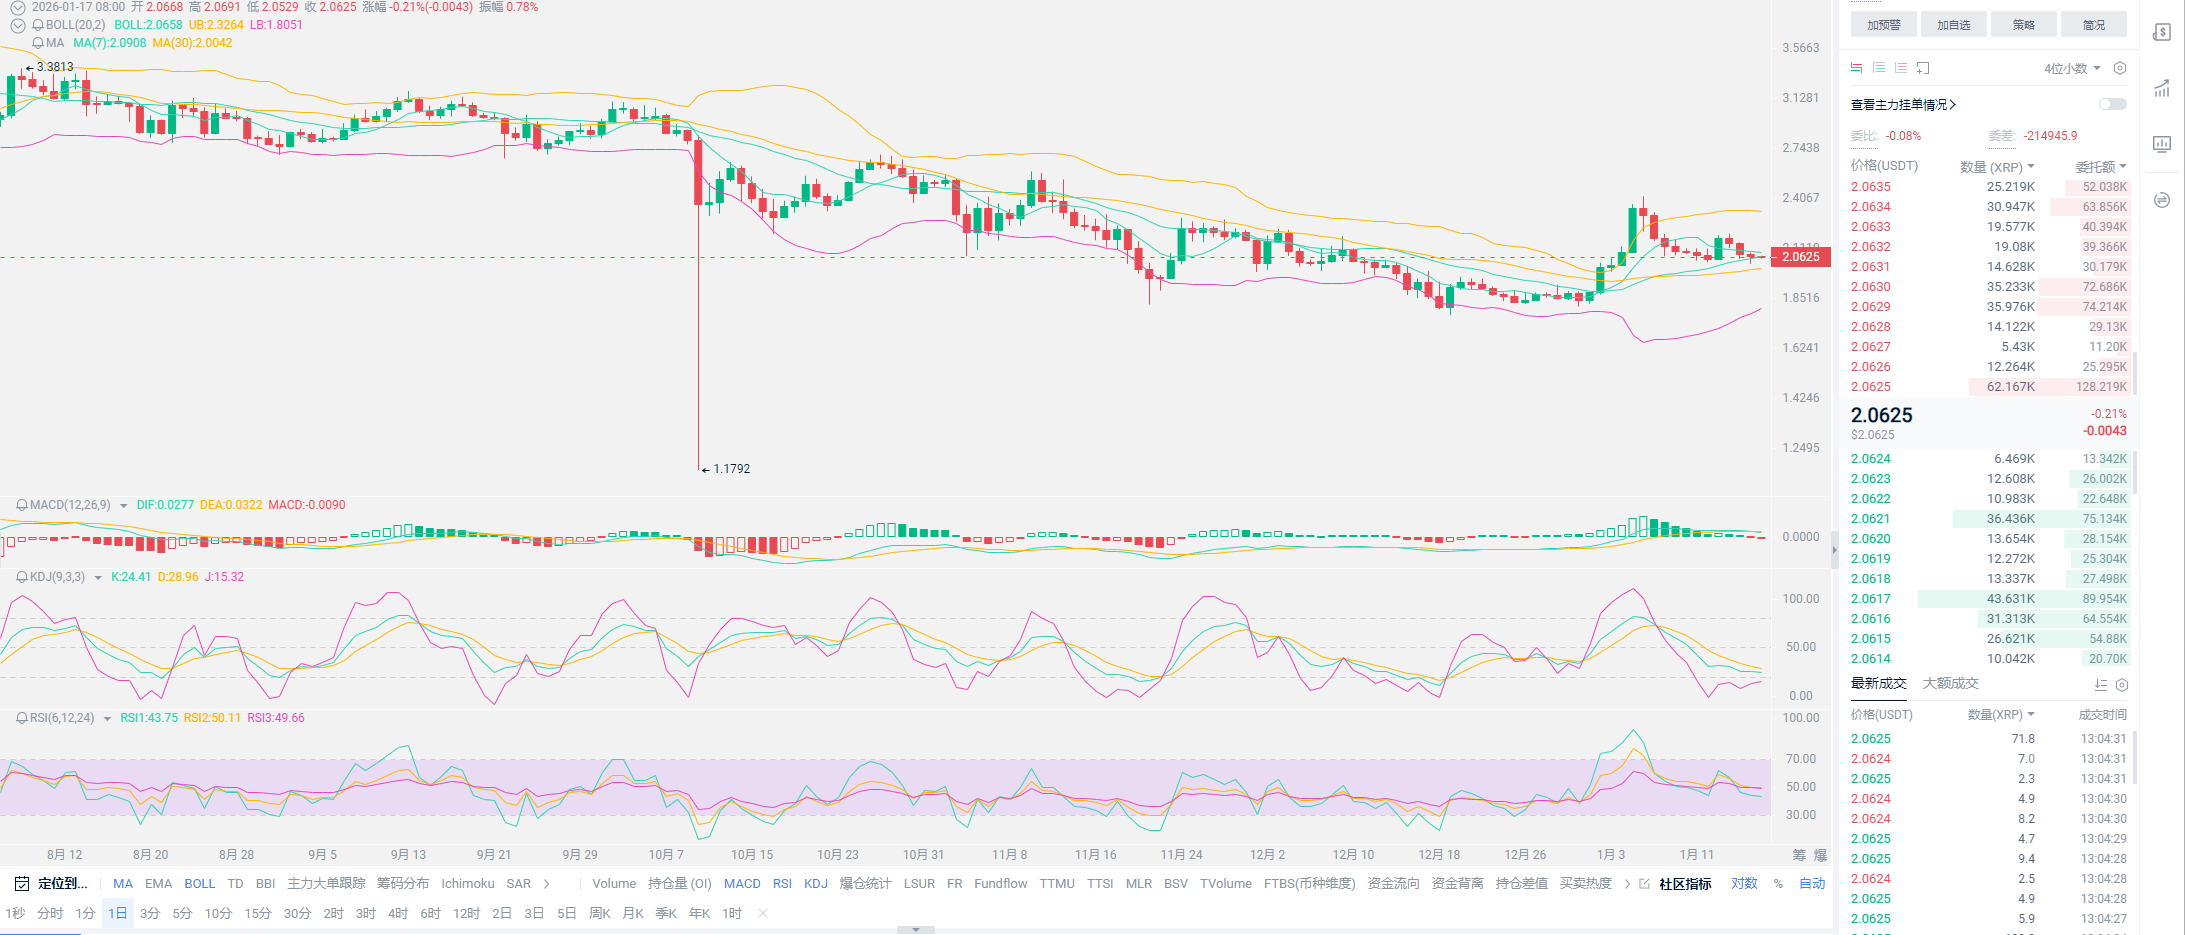Click the 加自选 button

pos(1953,25)
